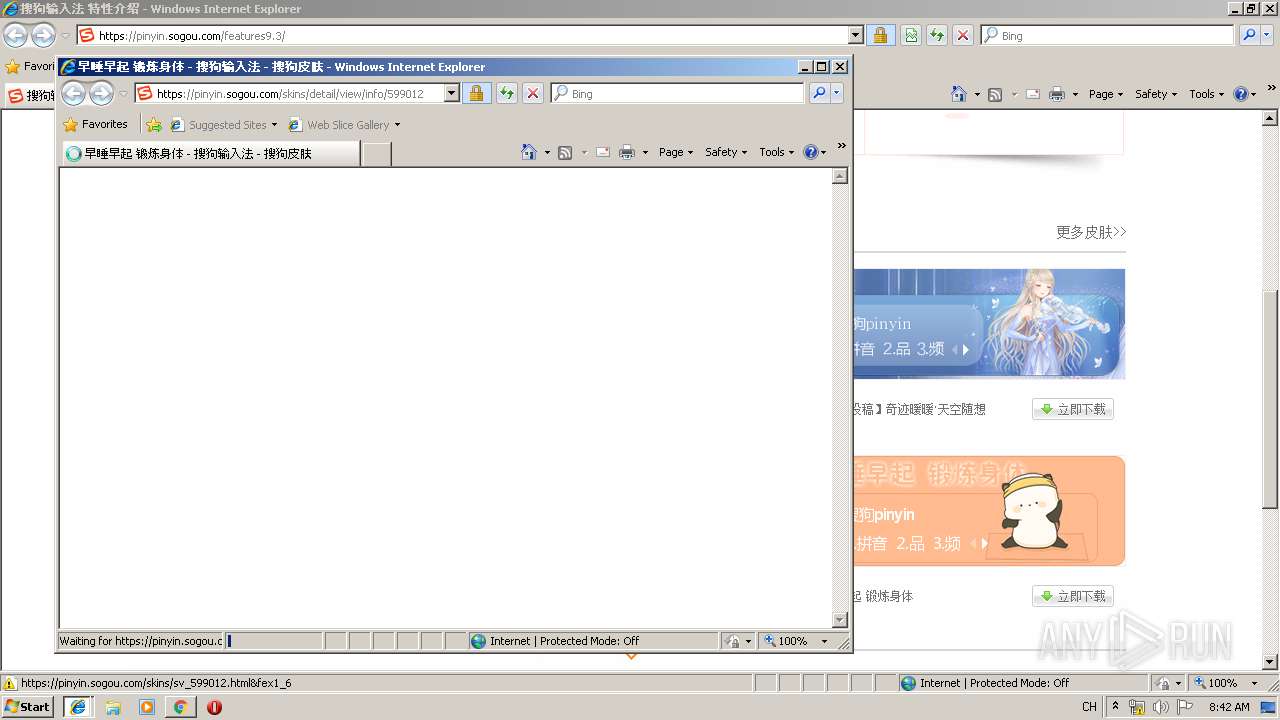Click 立即下载 button for 锻炼身体 skin
The width and height of the screenshot is (1280, 720).
[1073, 596]
